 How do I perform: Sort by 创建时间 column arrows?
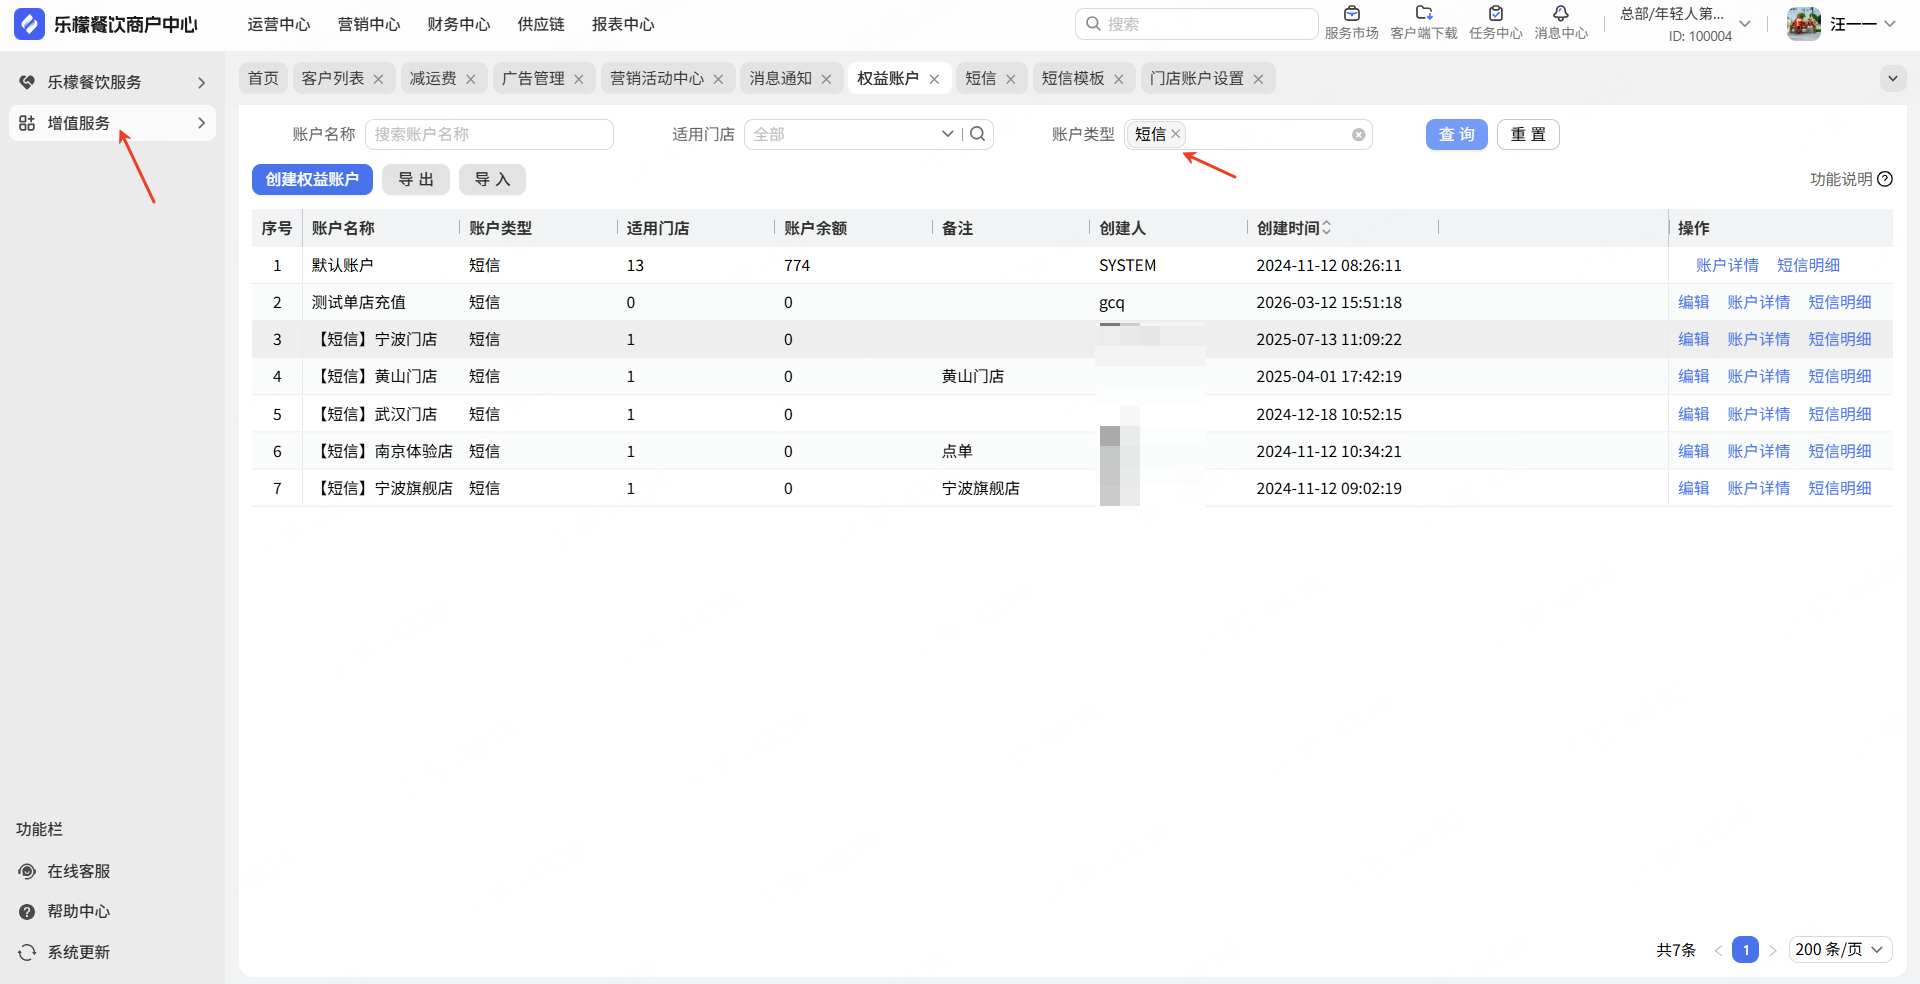1327,228
